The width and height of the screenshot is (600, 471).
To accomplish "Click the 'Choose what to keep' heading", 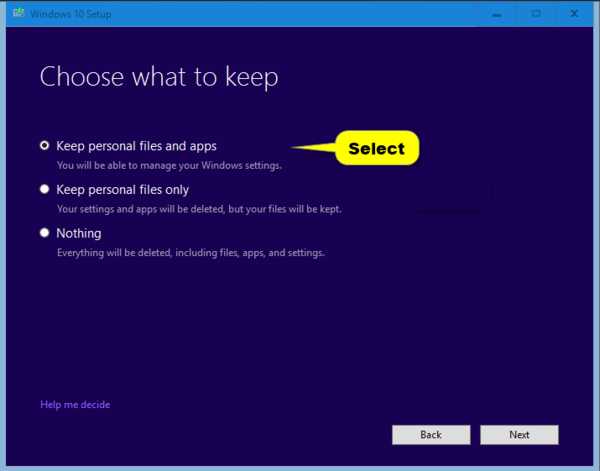I will 159,77.
